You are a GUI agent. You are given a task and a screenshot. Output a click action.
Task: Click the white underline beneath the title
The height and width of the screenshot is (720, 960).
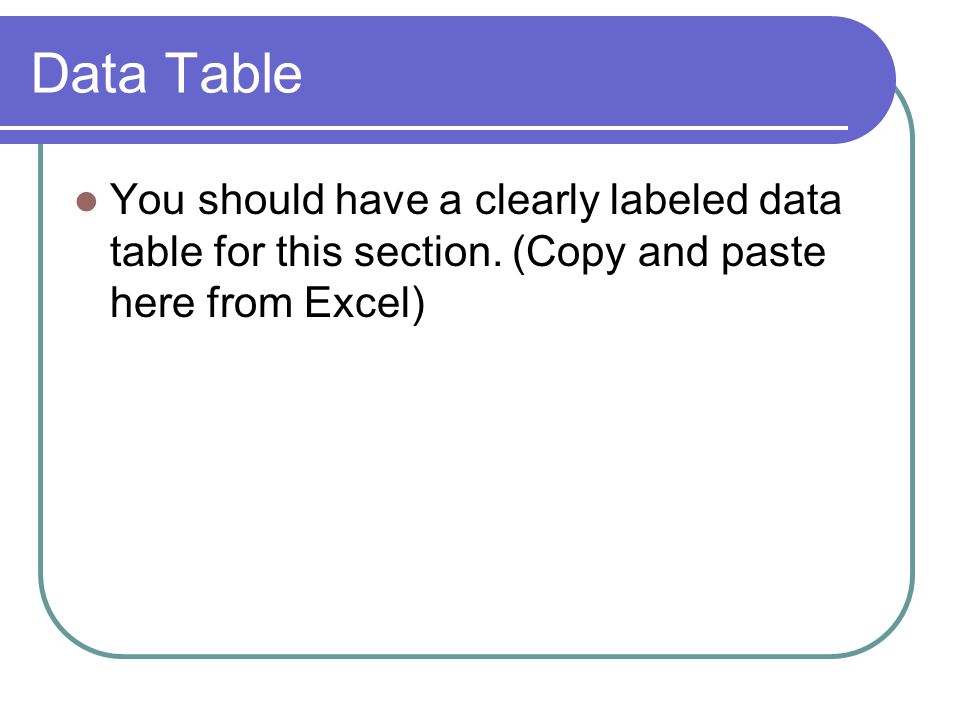point(424,128)
